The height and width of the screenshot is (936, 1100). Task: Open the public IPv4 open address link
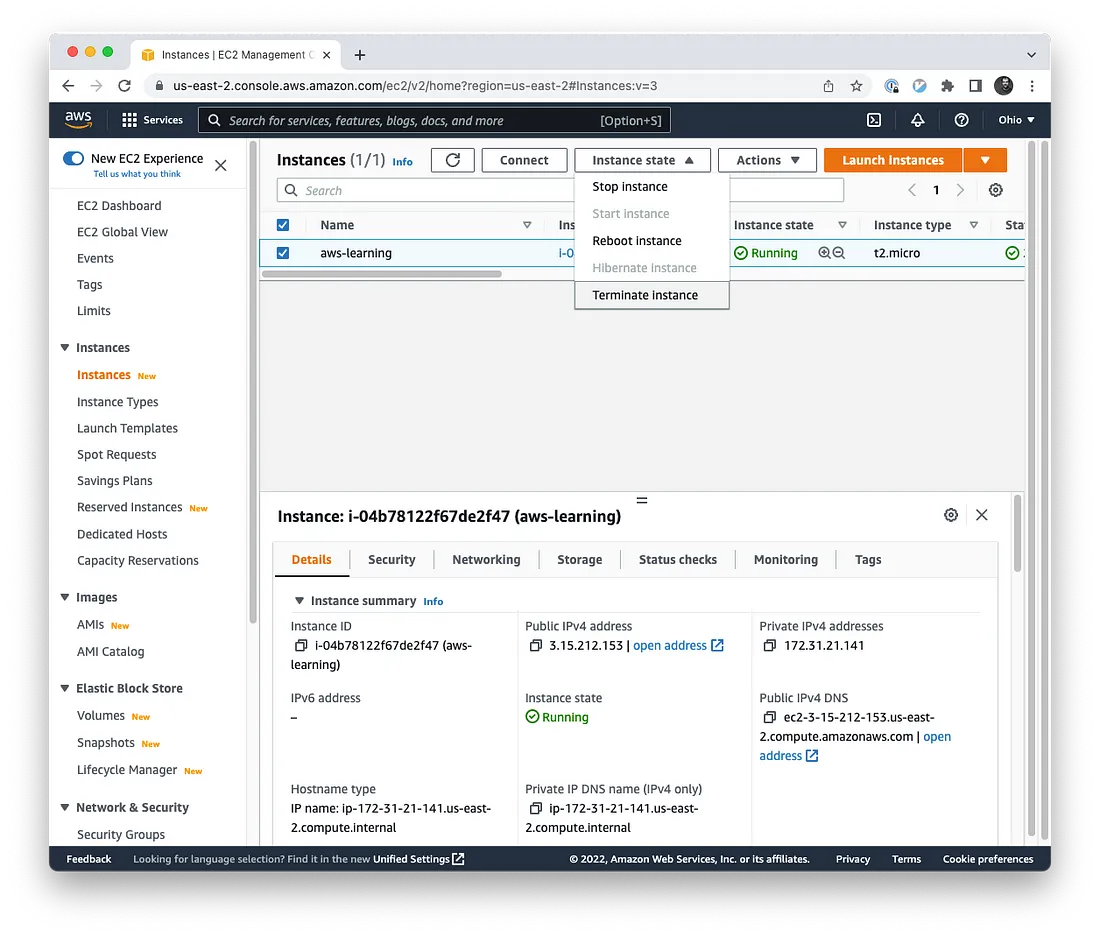pyautogui.click(x=678, y=646)
